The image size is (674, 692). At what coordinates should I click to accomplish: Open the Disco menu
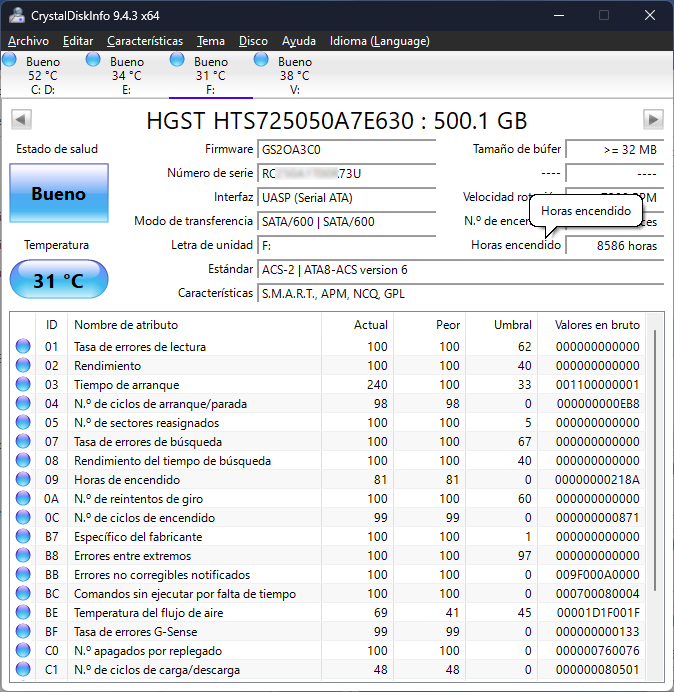[253, 41]
